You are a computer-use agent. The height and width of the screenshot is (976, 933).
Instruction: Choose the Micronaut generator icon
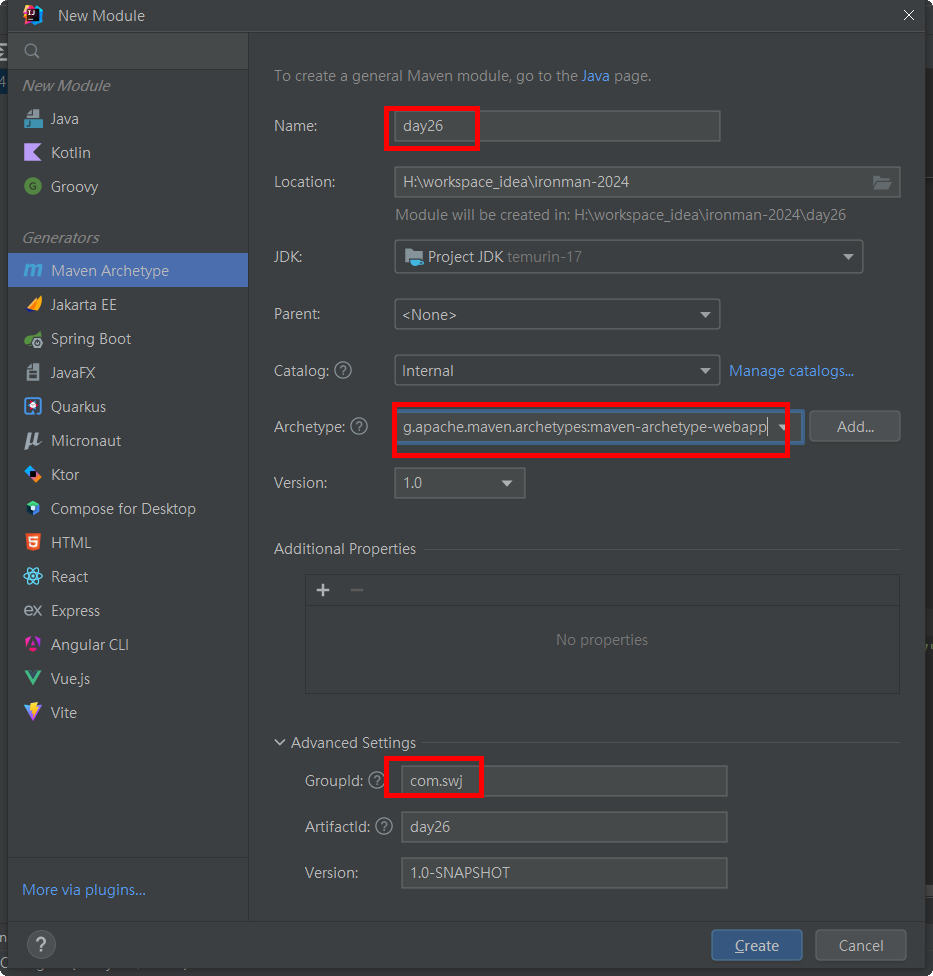(x=33, y=441)
